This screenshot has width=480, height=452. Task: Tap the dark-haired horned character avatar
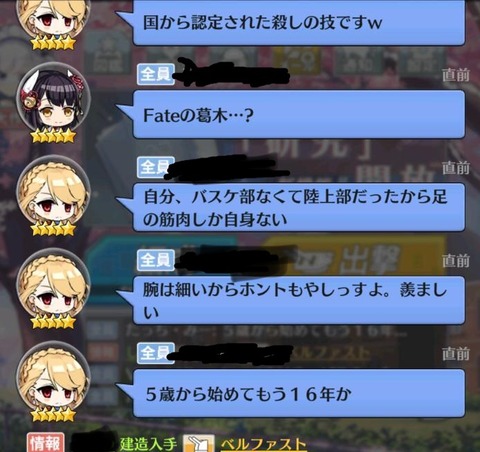pos(53,98)
